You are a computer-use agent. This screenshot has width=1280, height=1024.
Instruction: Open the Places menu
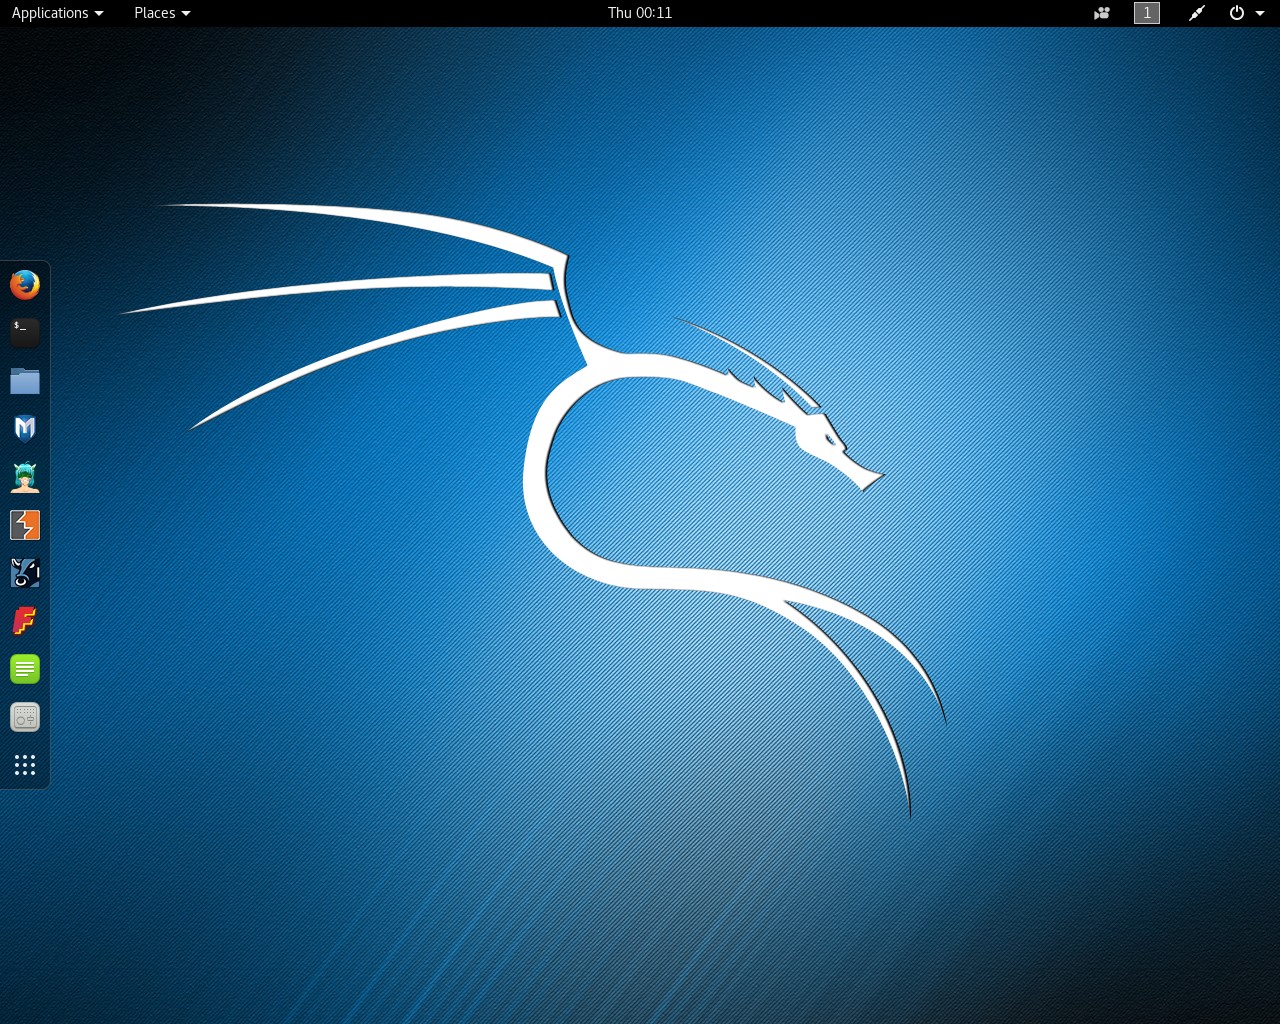click(162, 13)
